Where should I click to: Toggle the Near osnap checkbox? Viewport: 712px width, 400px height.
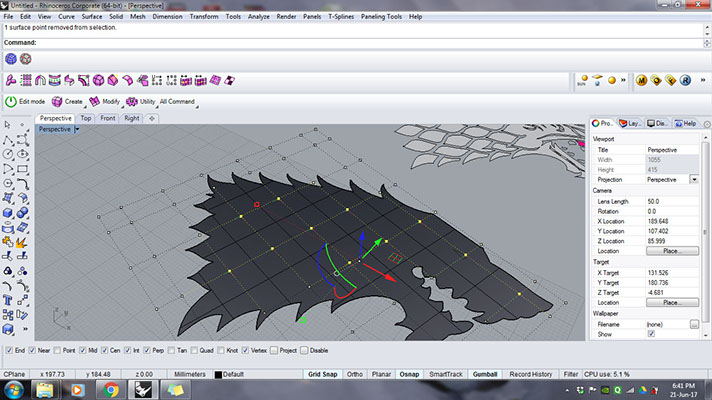32,351
